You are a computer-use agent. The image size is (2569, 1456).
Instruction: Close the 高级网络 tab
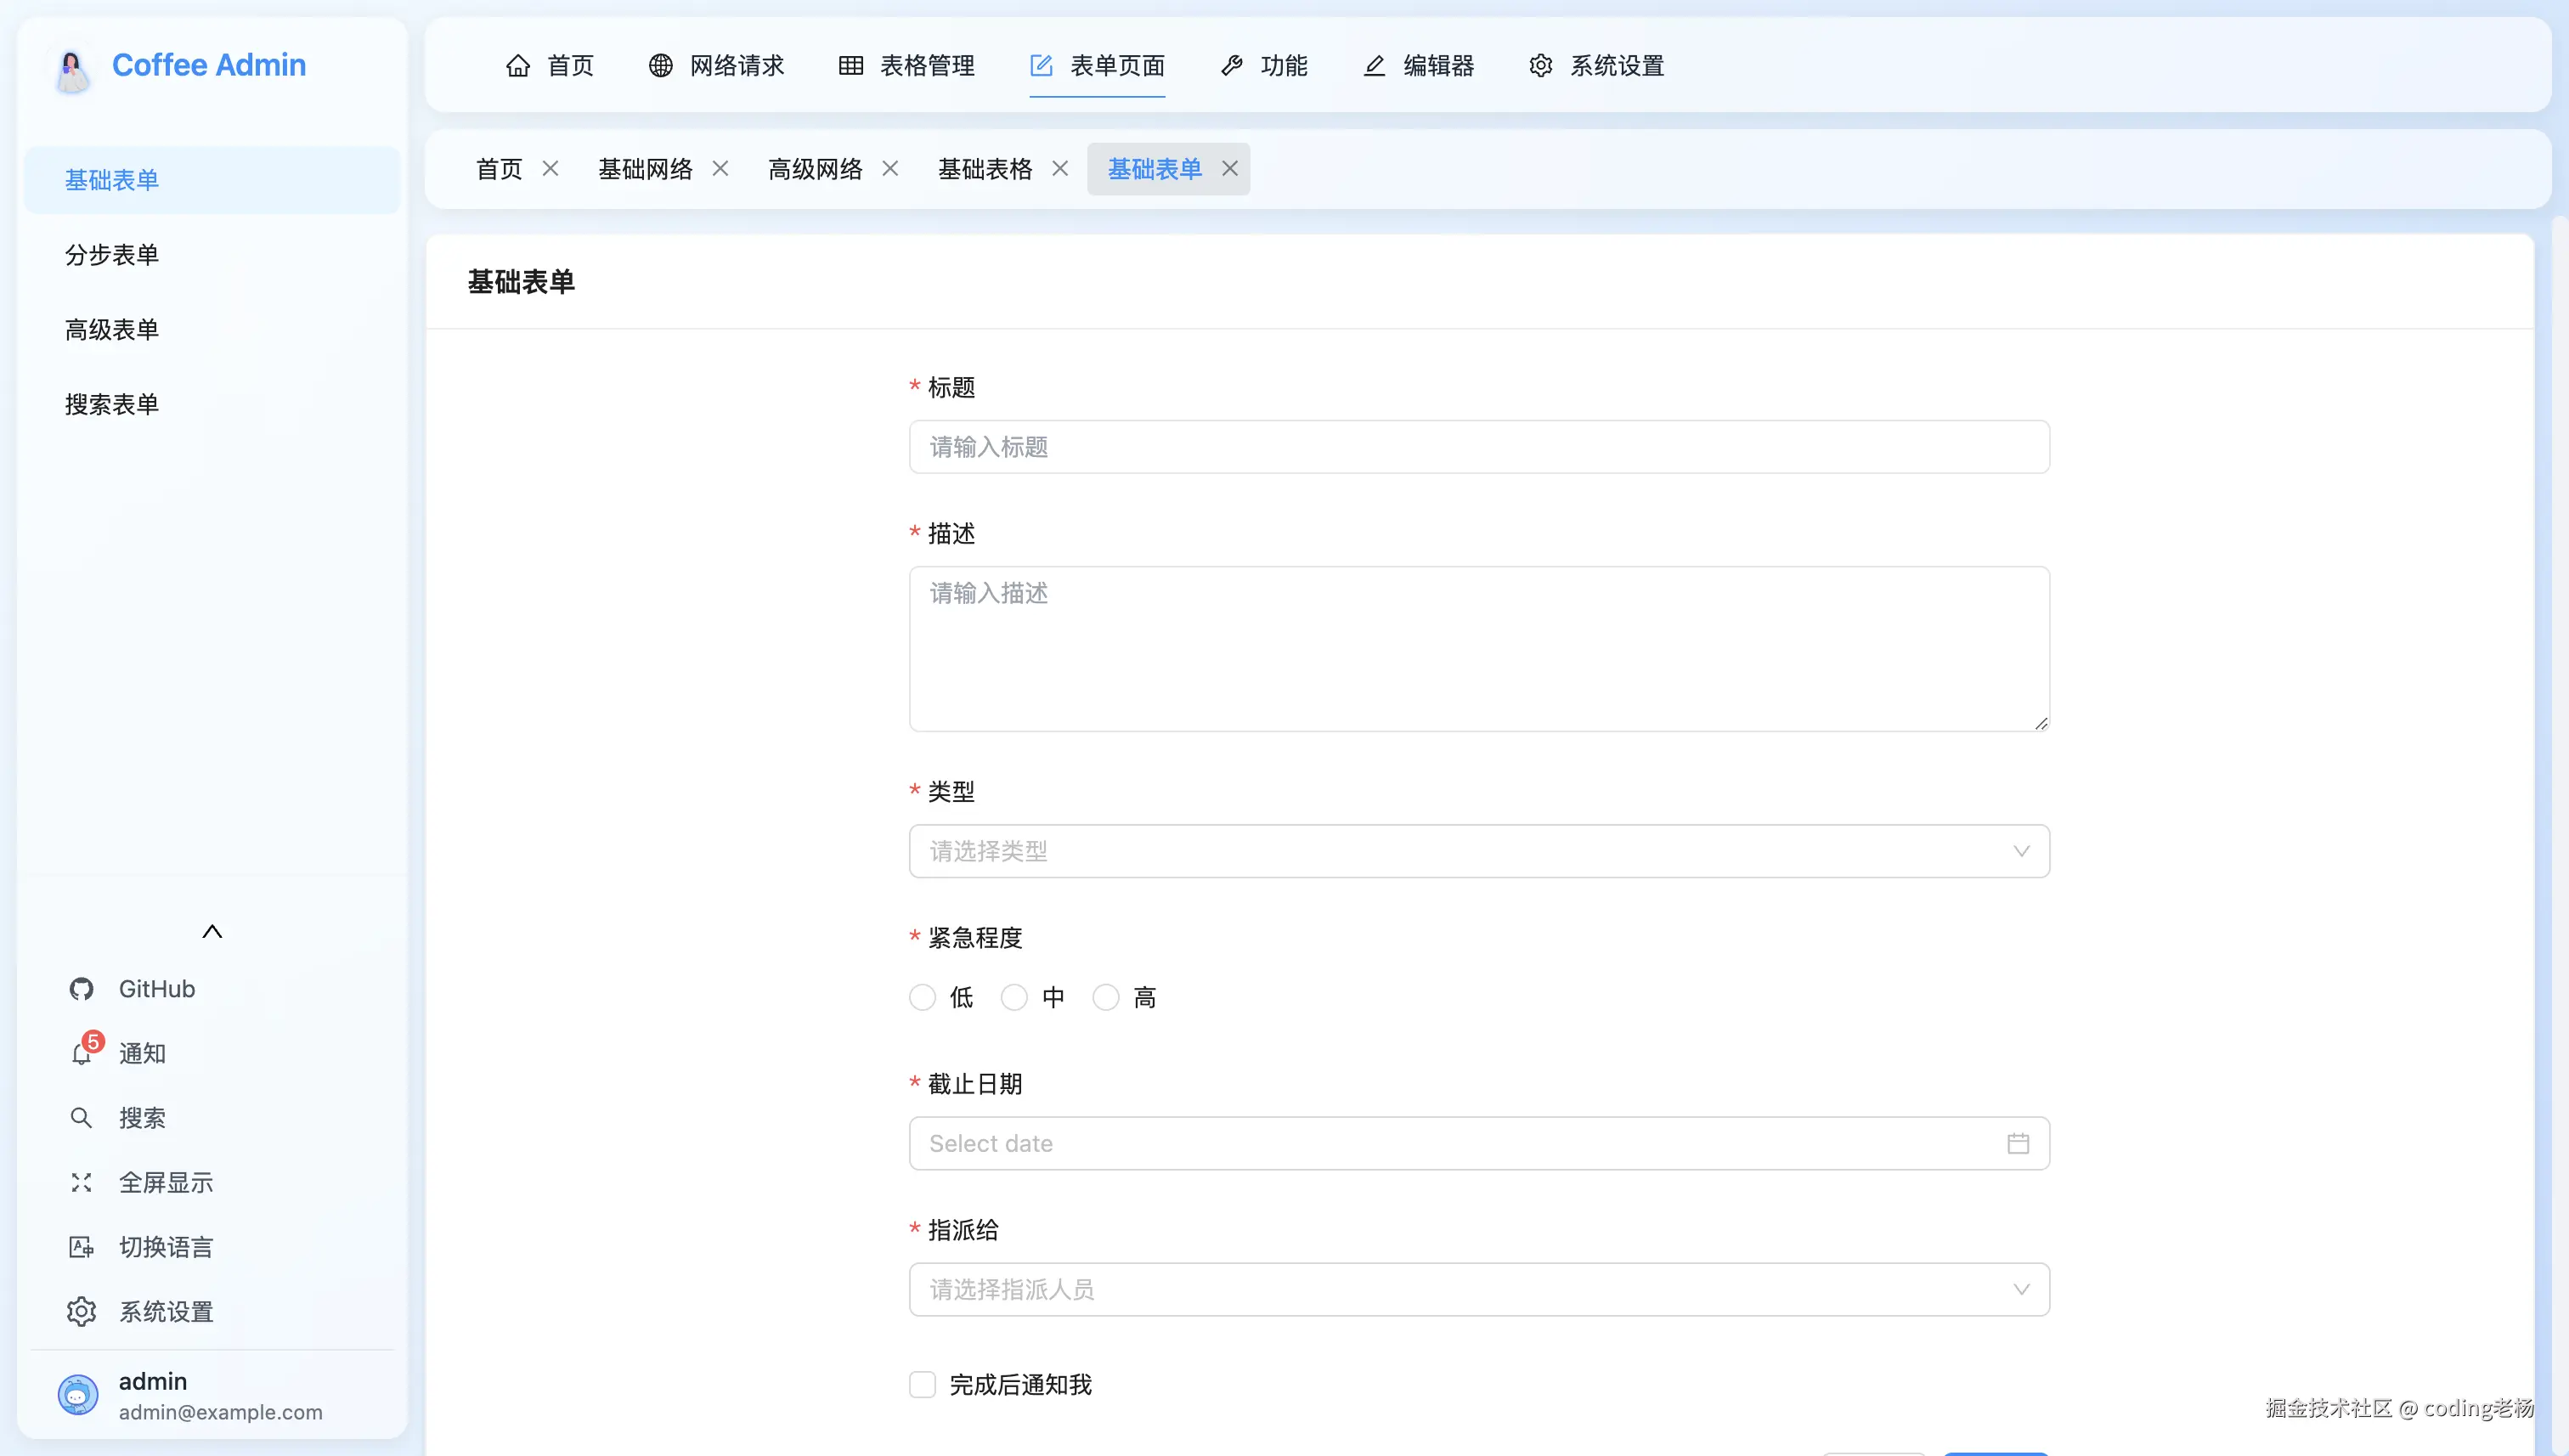(890, 168)
